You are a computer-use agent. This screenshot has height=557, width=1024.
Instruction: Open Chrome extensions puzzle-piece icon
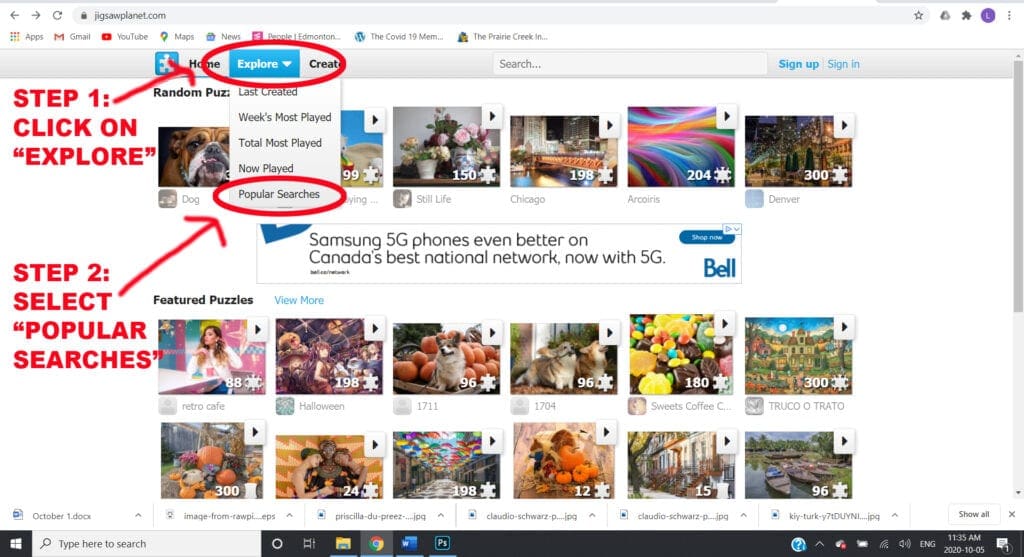pos(966,15)
